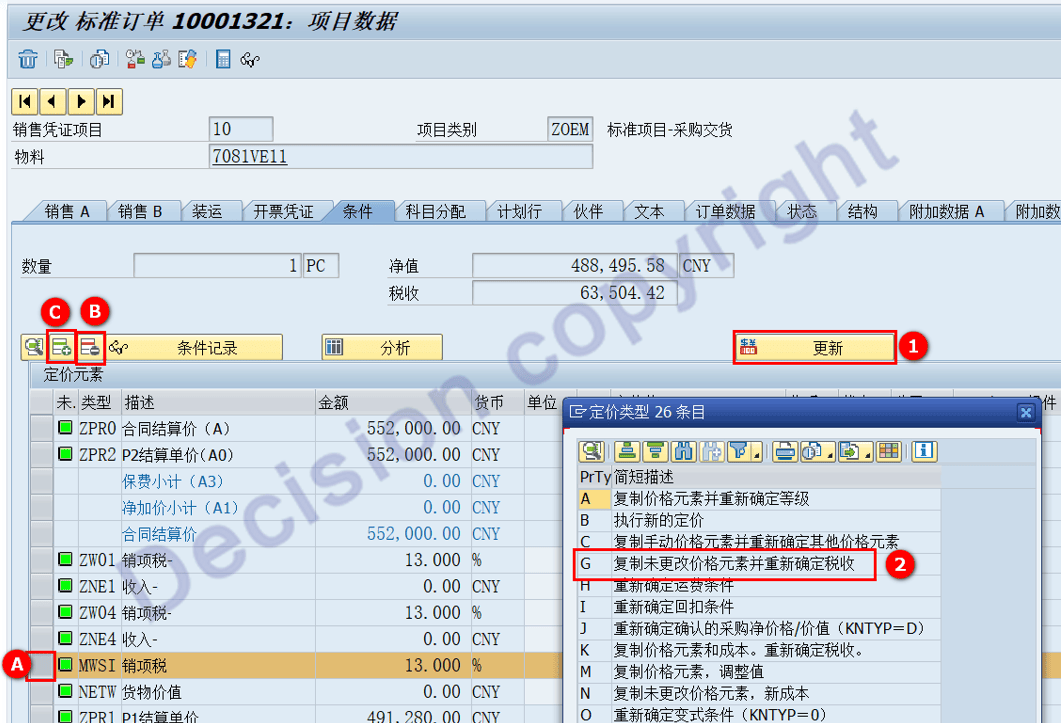Click the trash delete icon in top toolbar
This screenshot has width=1061, height=723.
click(x=27, y=60)
